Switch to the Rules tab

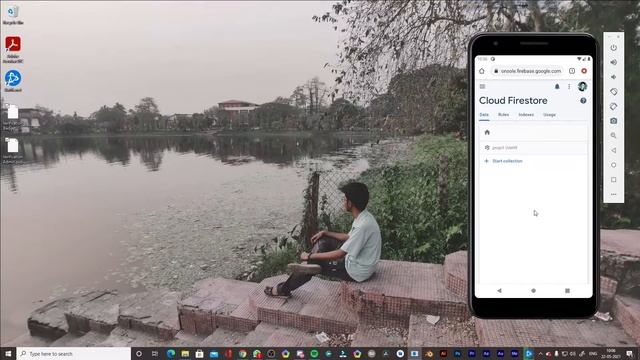(x=503, y=115)
